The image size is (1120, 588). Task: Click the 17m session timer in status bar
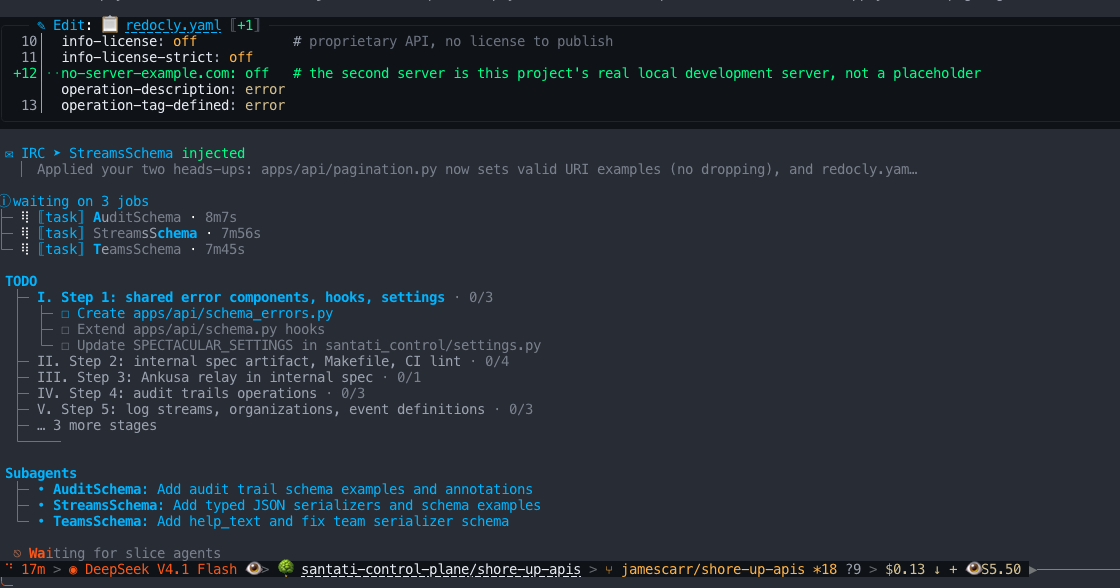(34, 569)
